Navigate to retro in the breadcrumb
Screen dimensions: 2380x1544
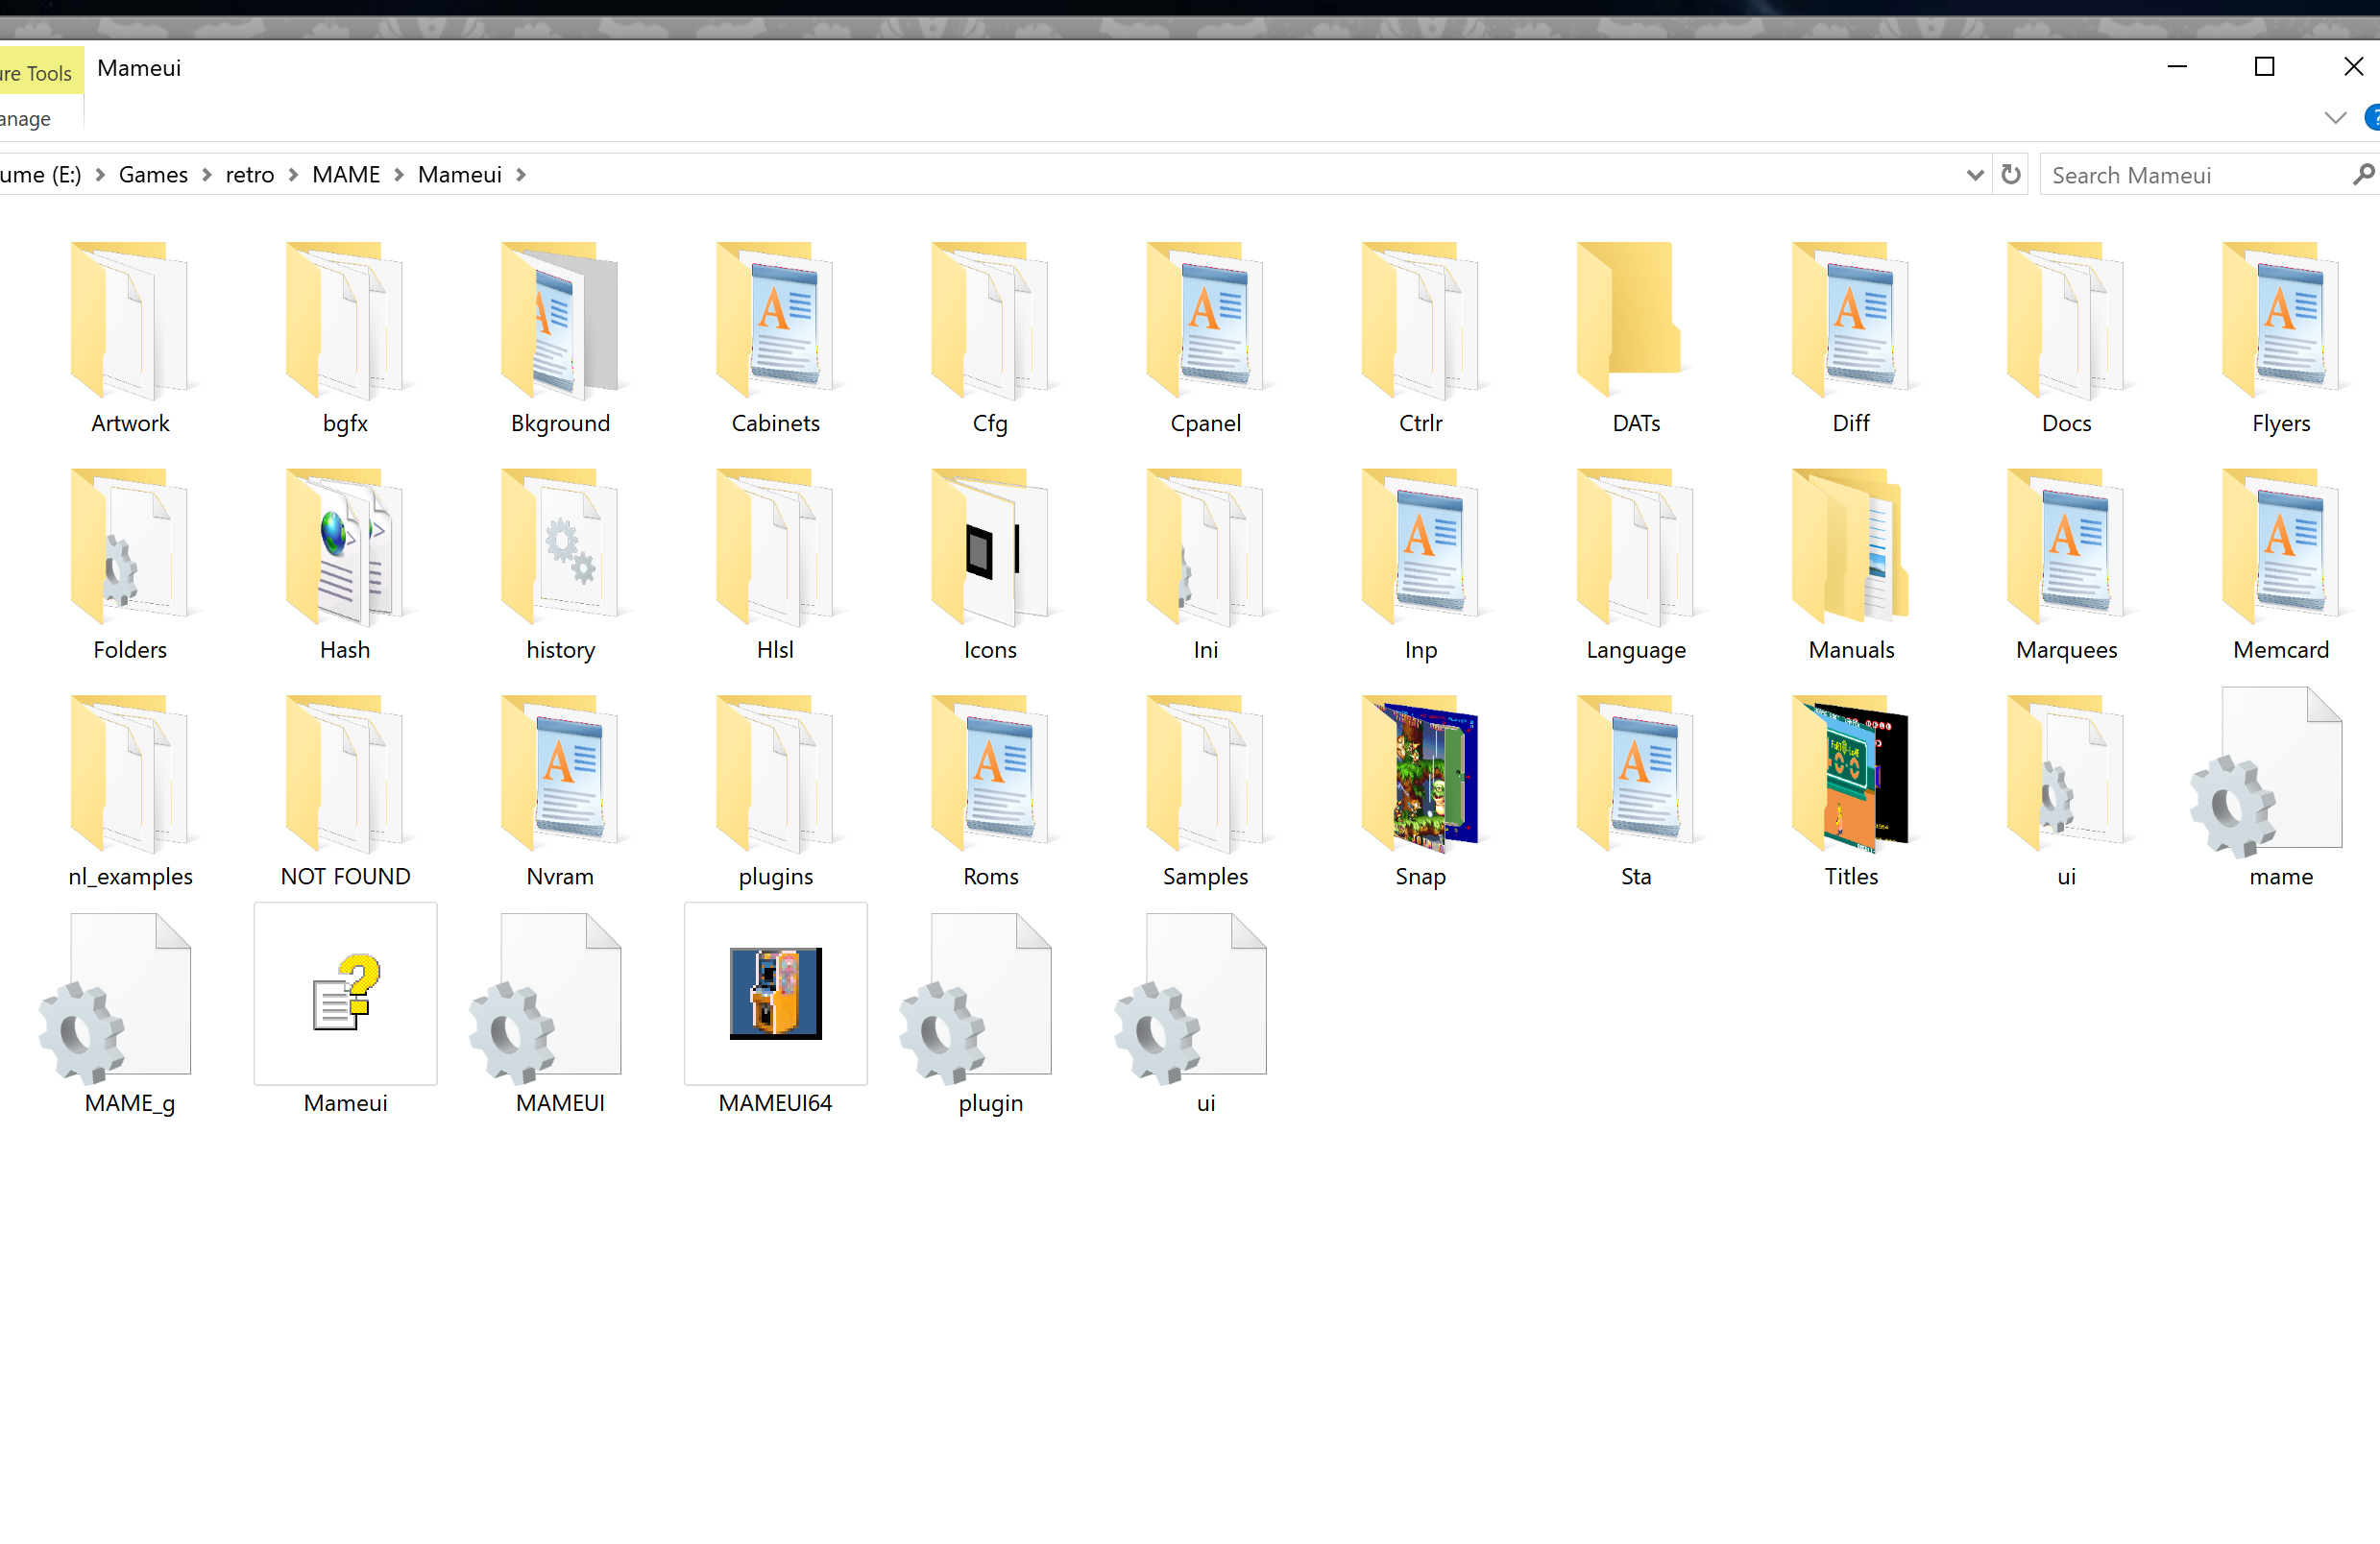coord(250,175)
